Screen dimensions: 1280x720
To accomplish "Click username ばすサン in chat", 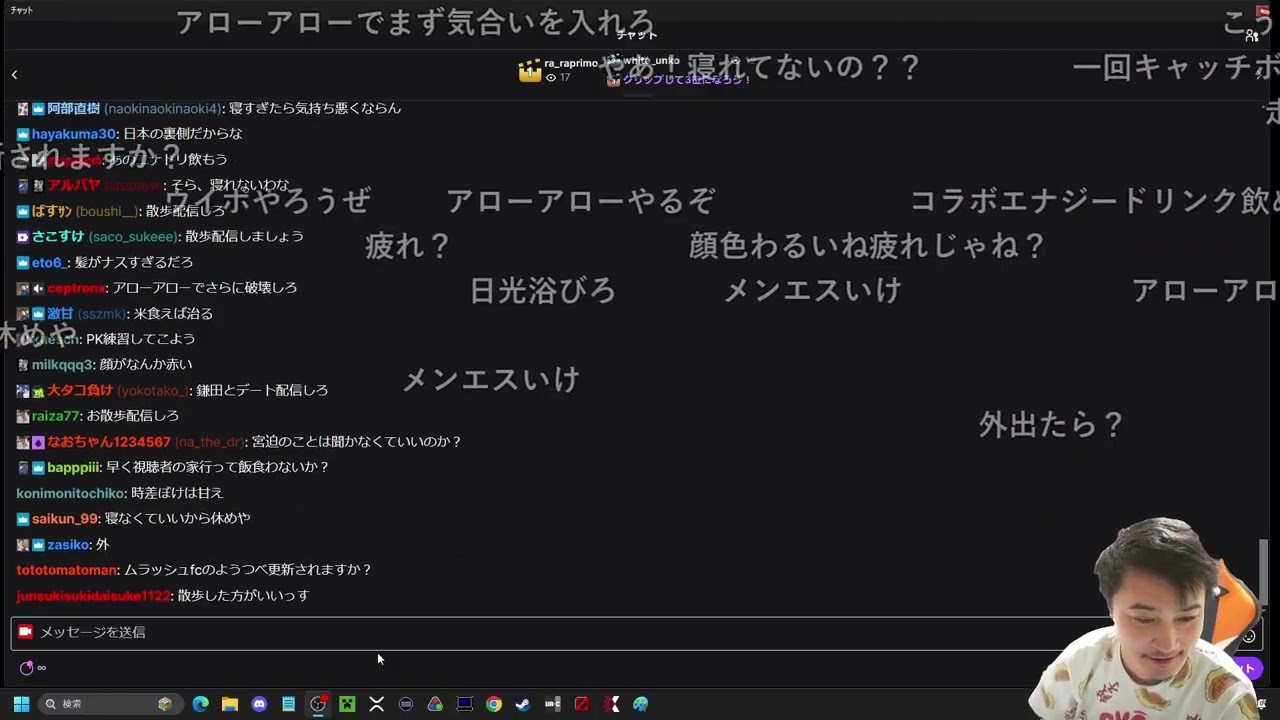I will pyautogui.click(x=52, y=211).
